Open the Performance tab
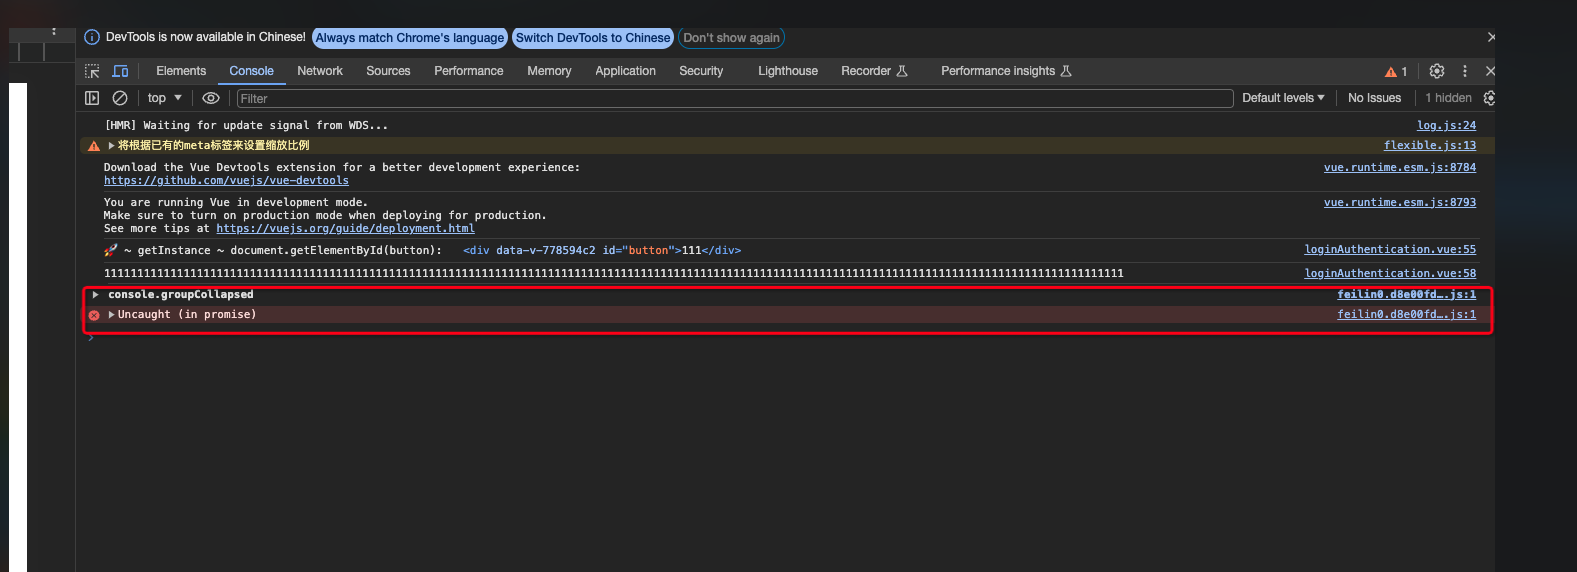Viewport: 1577px width, 572px height. [x=469, y=71]
